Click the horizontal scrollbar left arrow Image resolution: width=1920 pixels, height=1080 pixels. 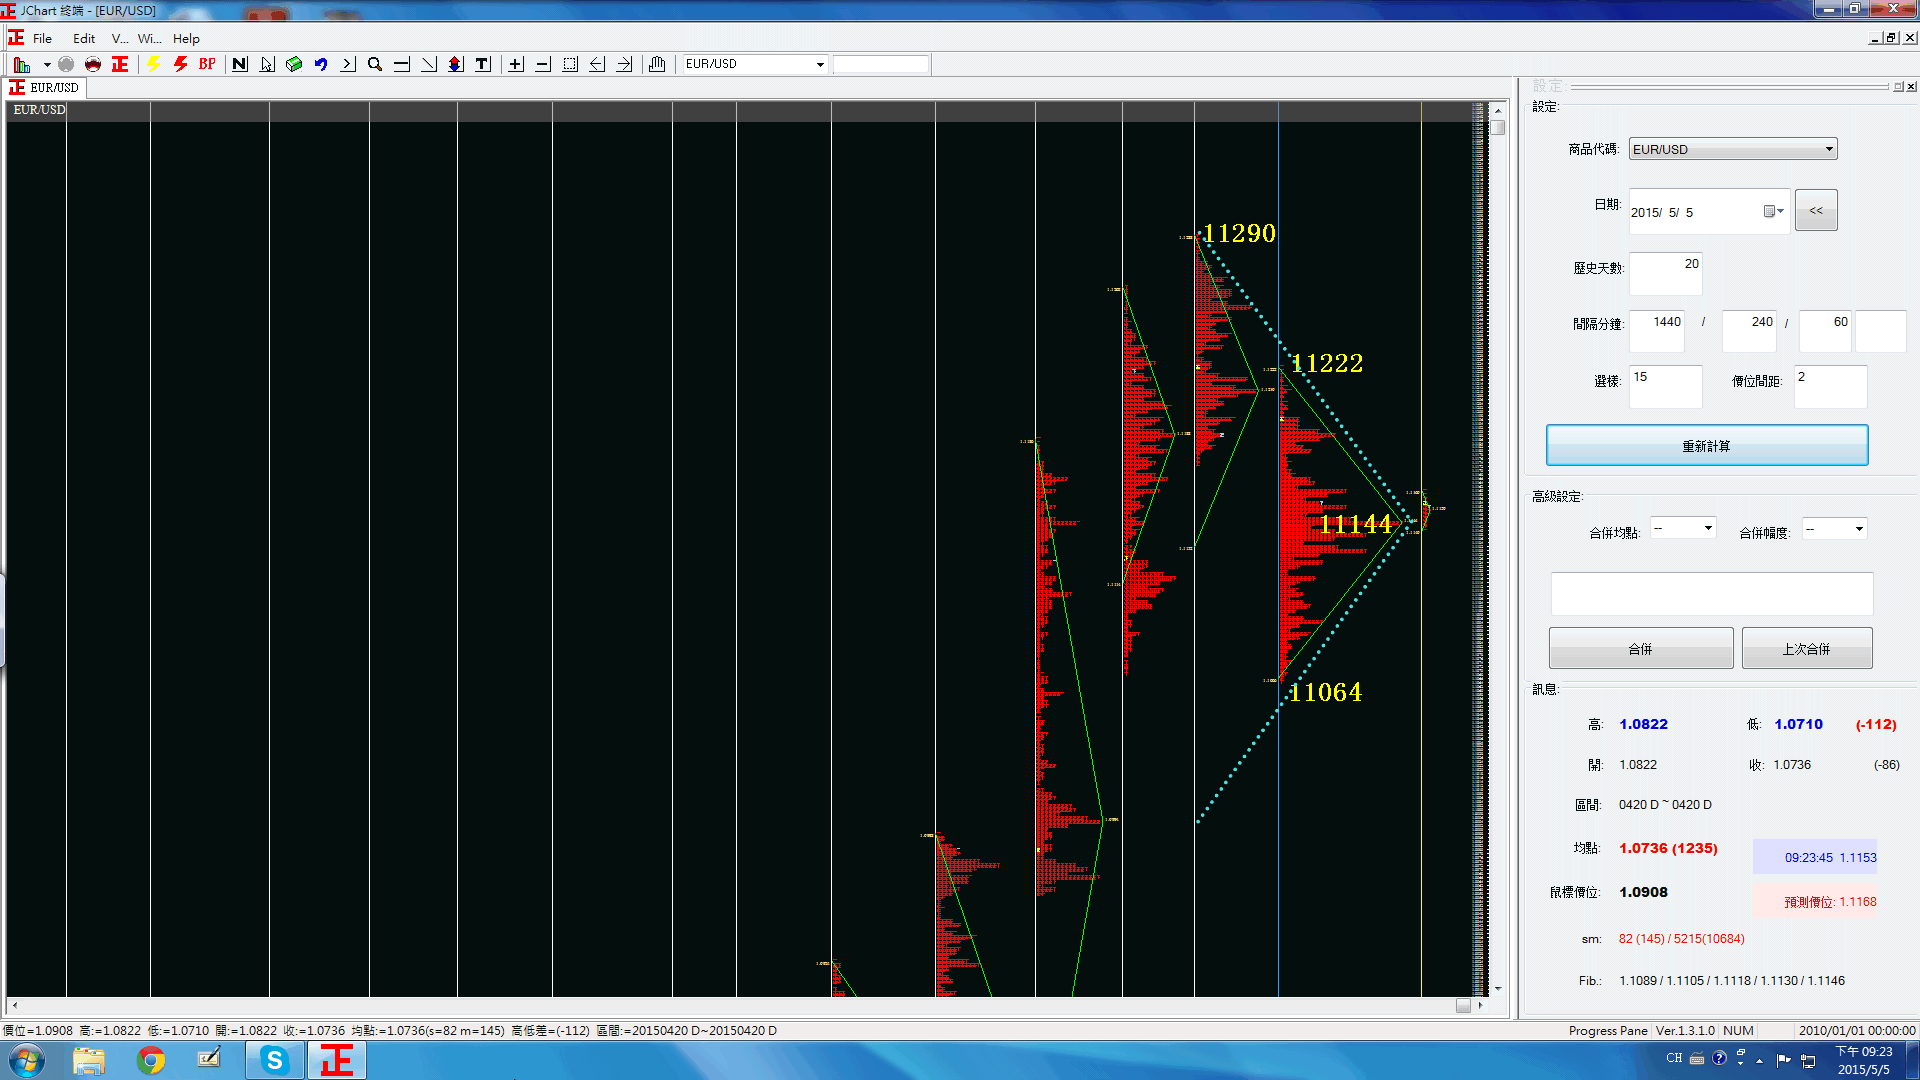pos(14,1006)
